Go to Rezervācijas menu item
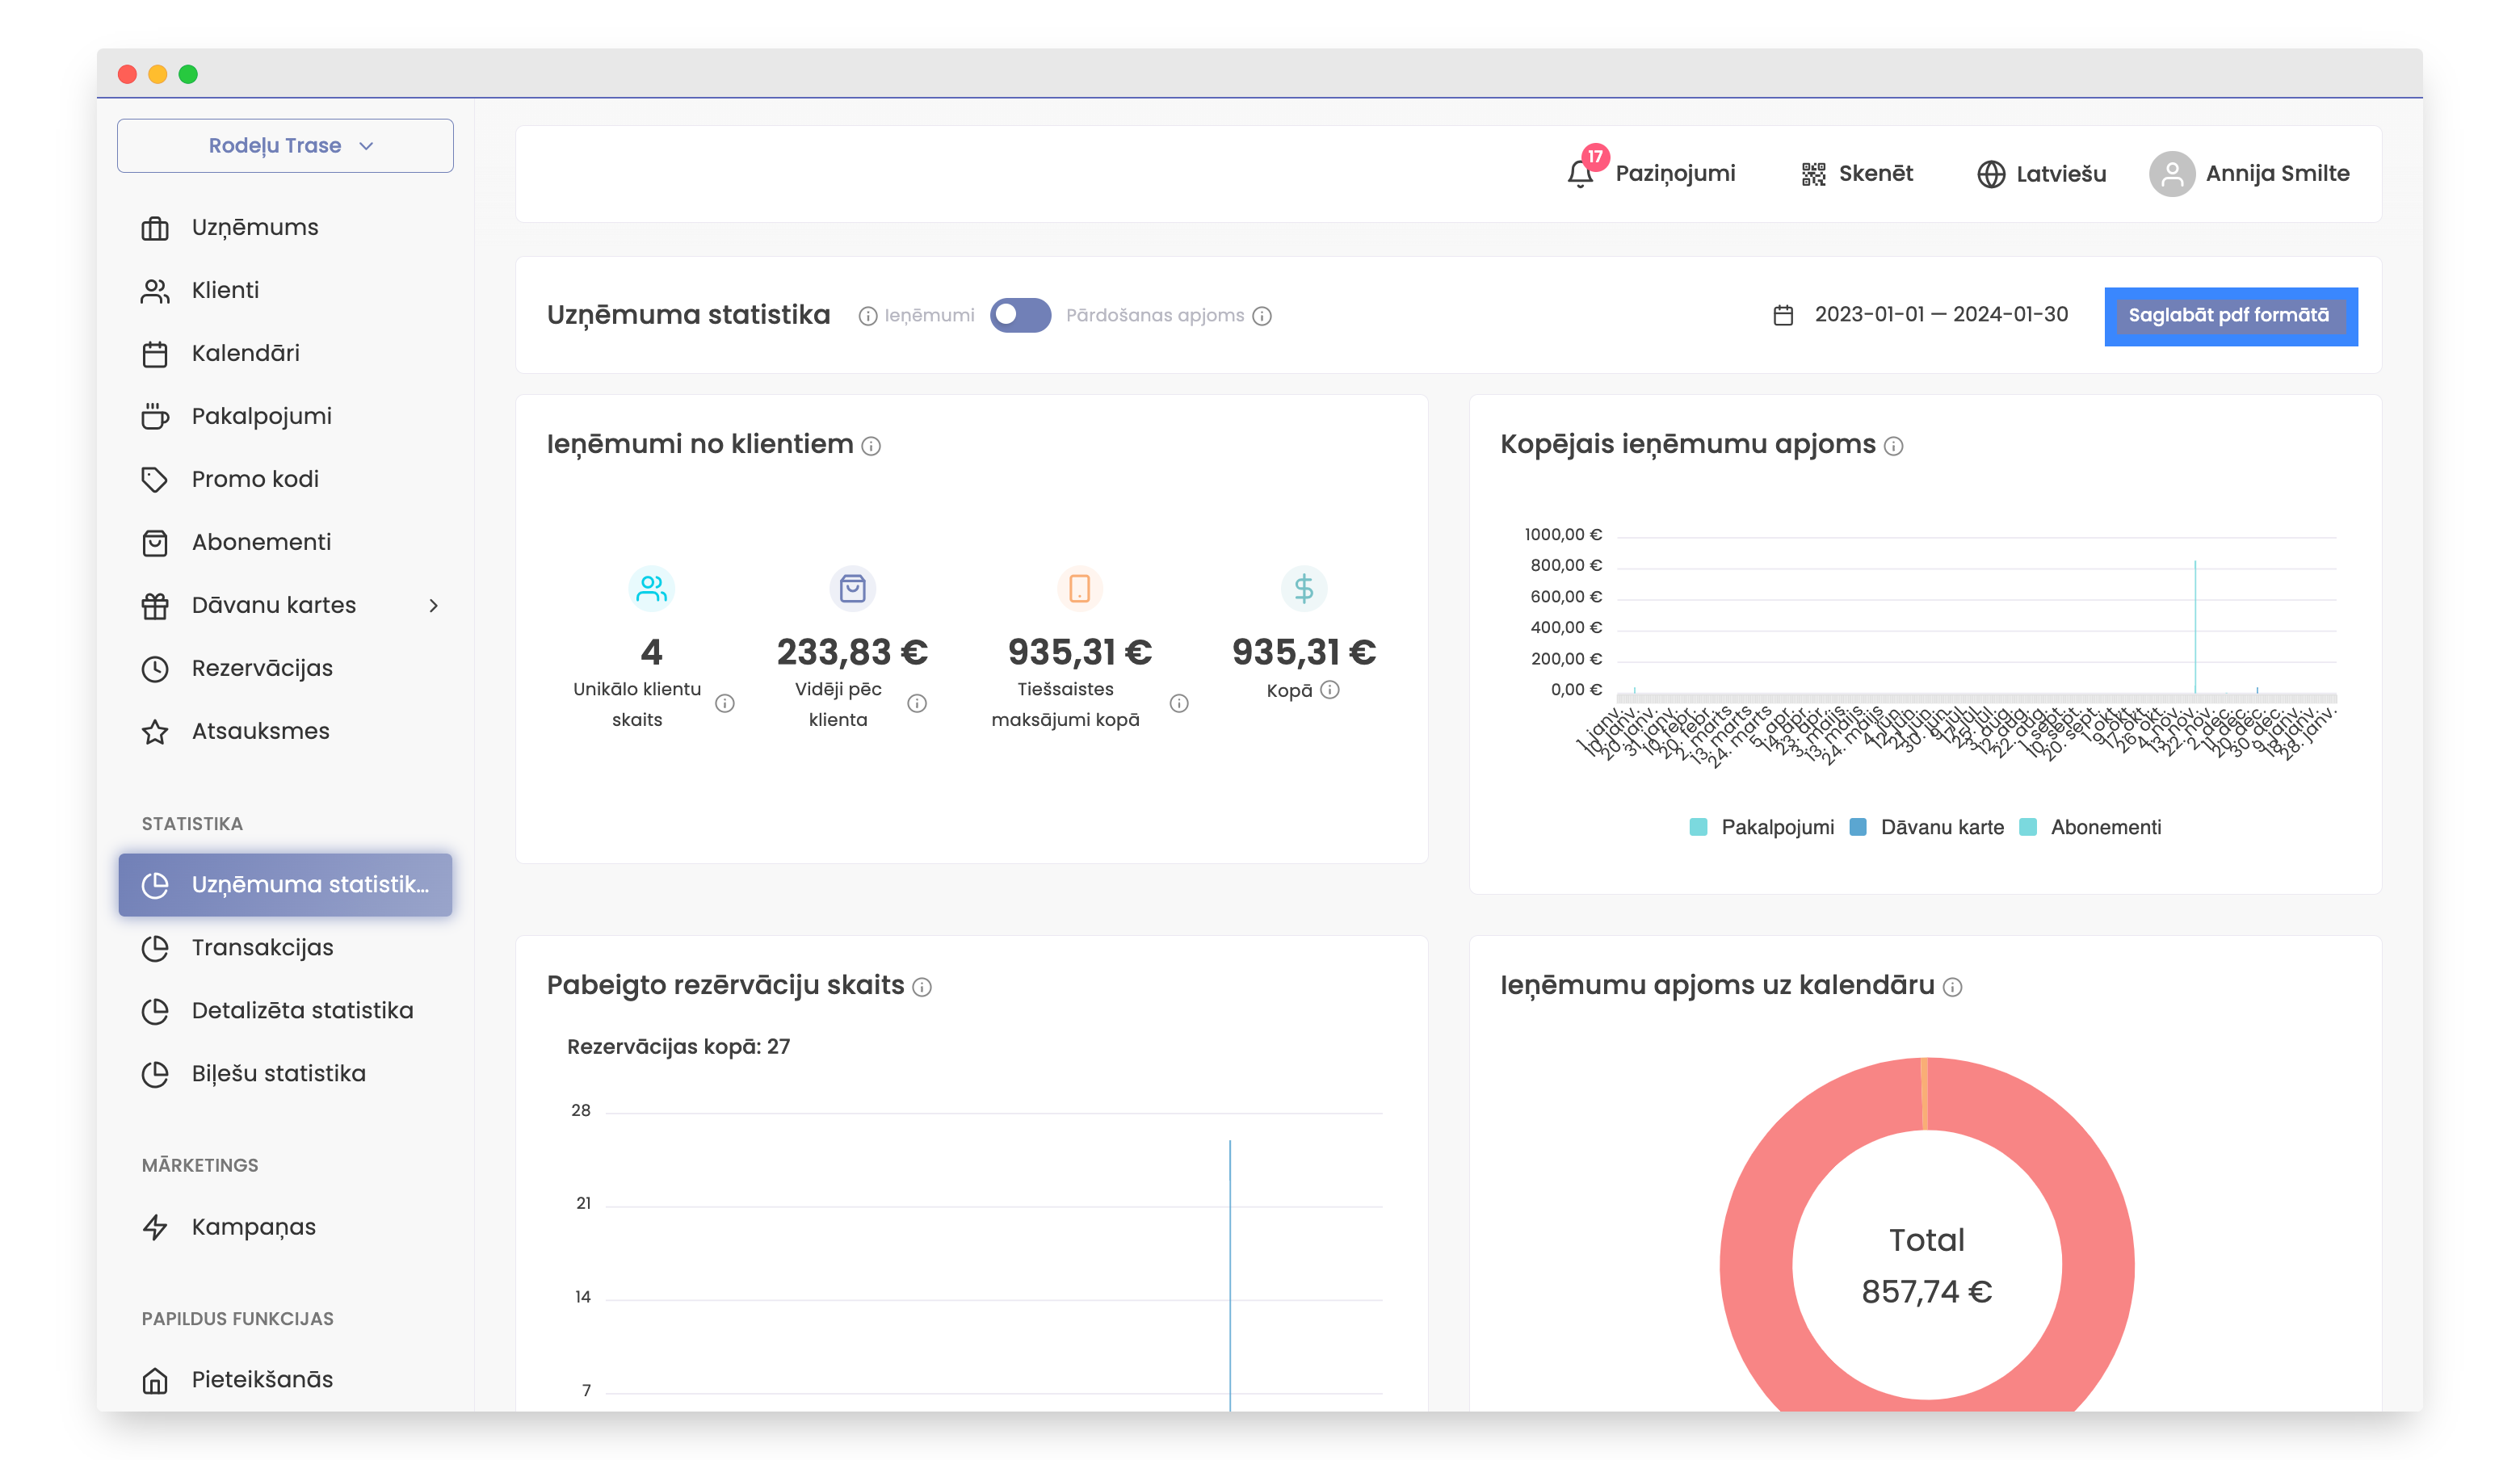 pyautogui.click(x=262, y=668)
